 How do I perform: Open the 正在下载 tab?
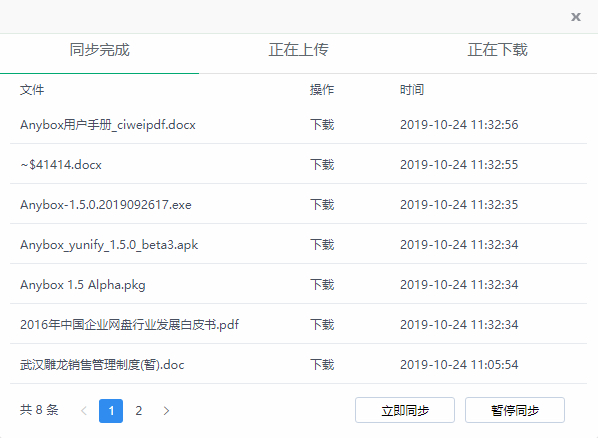(x=498, y=50)
